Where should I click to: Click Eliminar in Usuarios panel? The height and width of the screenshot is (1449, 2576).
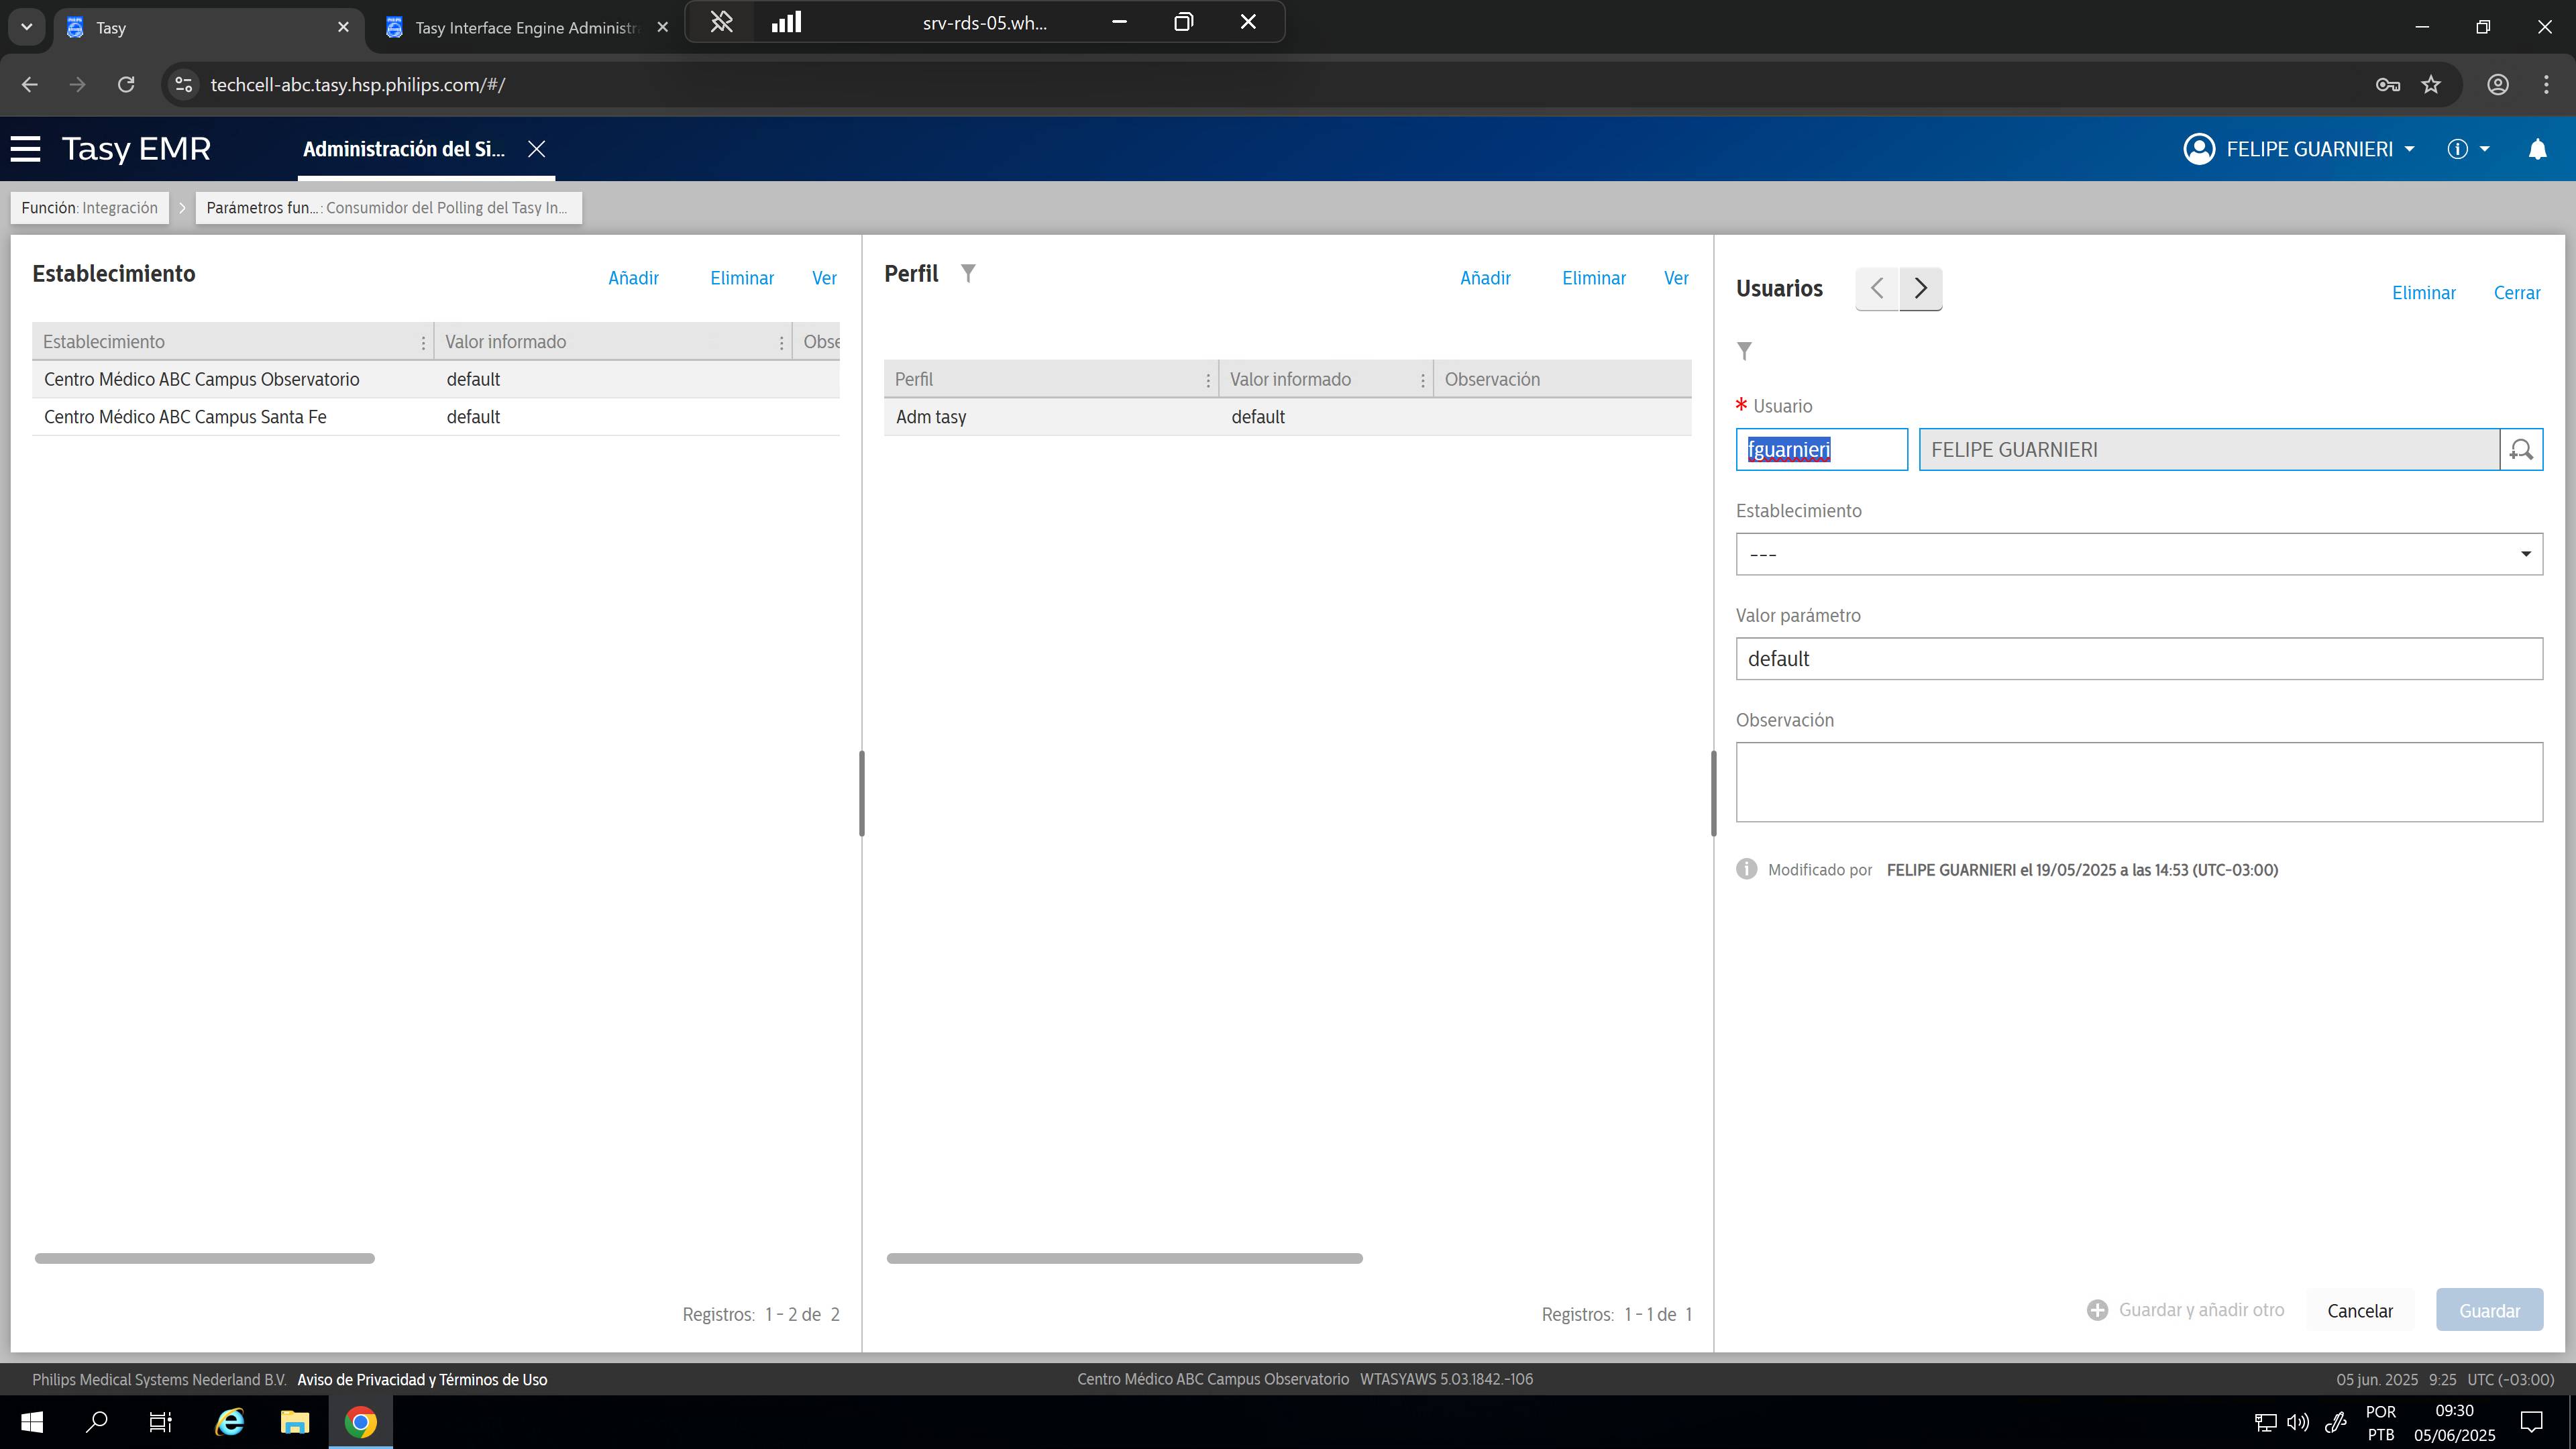[x=2424, y=293]
